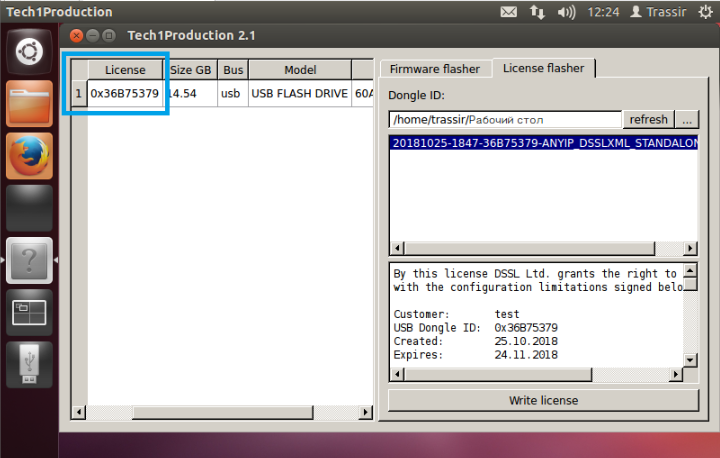Click the license text vertical scrollbar thumb
The width and height of the screenshot is (720, 458).
(x=690, y=284)
